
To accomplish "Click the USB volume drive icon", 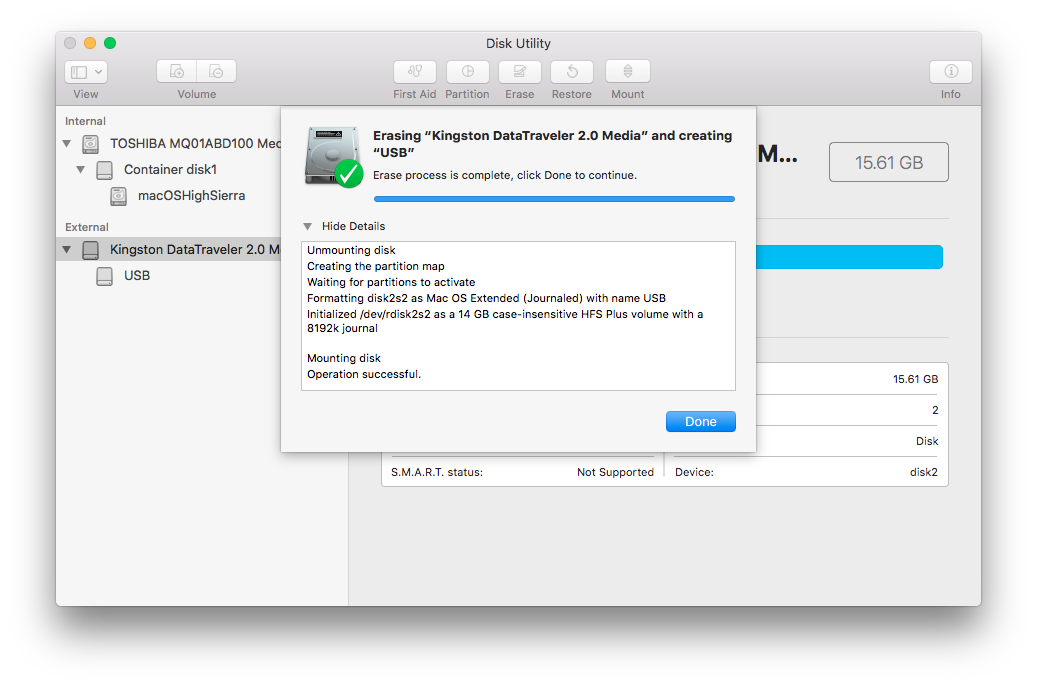I will [x=104, y=276].
